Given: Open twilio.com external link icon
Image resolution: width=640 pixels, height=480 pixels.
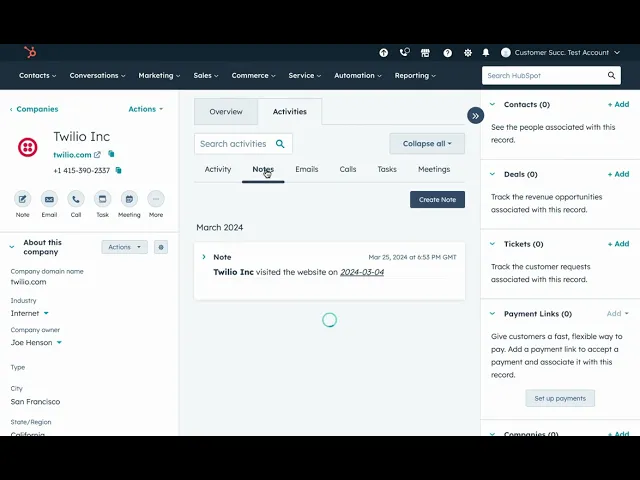Looking at the screenshot, I should pos(97,155).
